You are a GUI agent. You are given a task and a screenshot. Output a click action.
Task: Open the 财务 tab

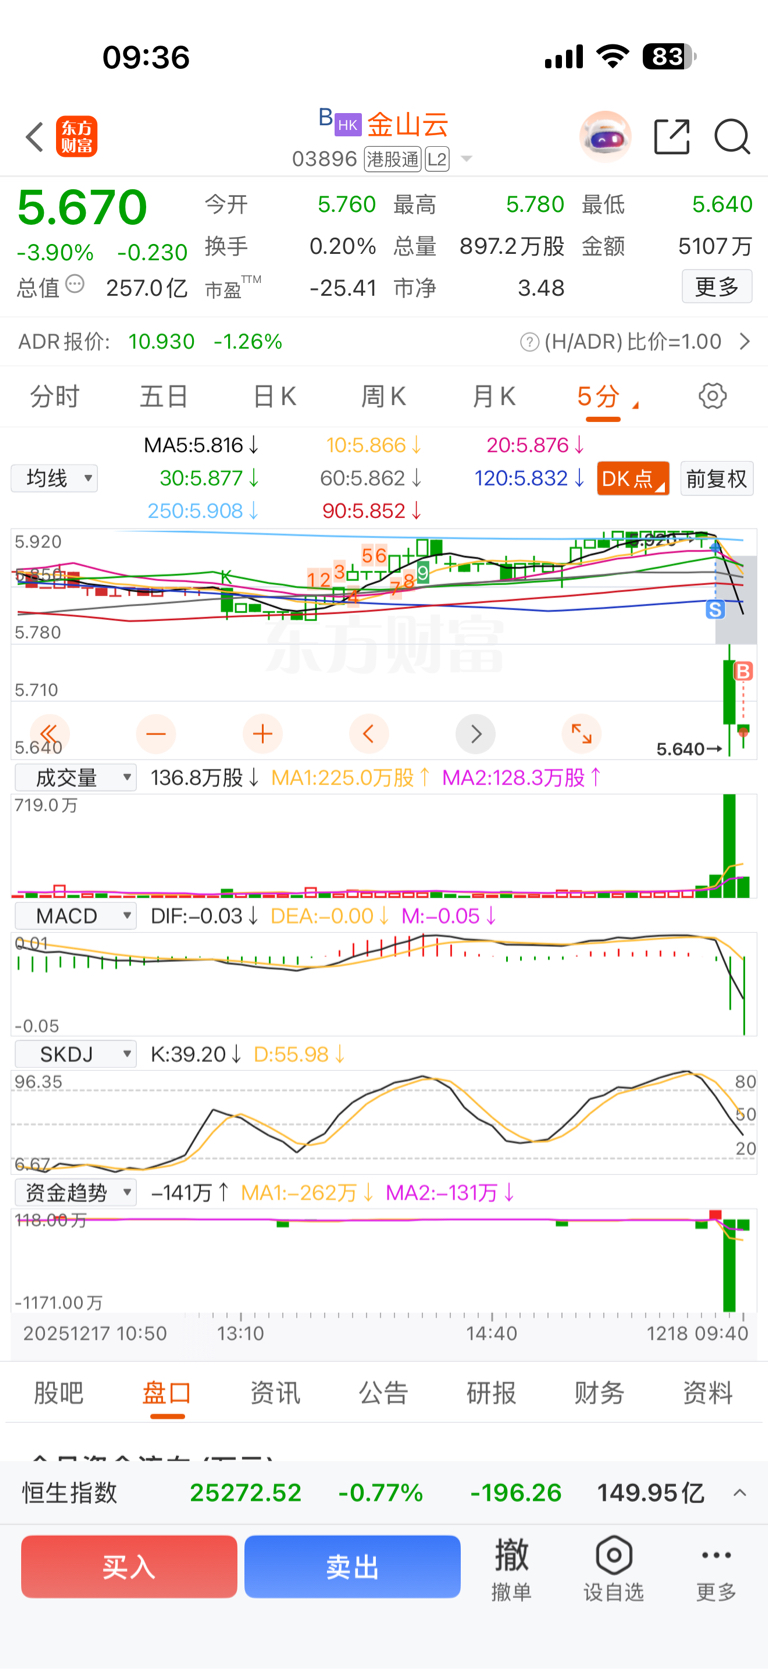599,1393
